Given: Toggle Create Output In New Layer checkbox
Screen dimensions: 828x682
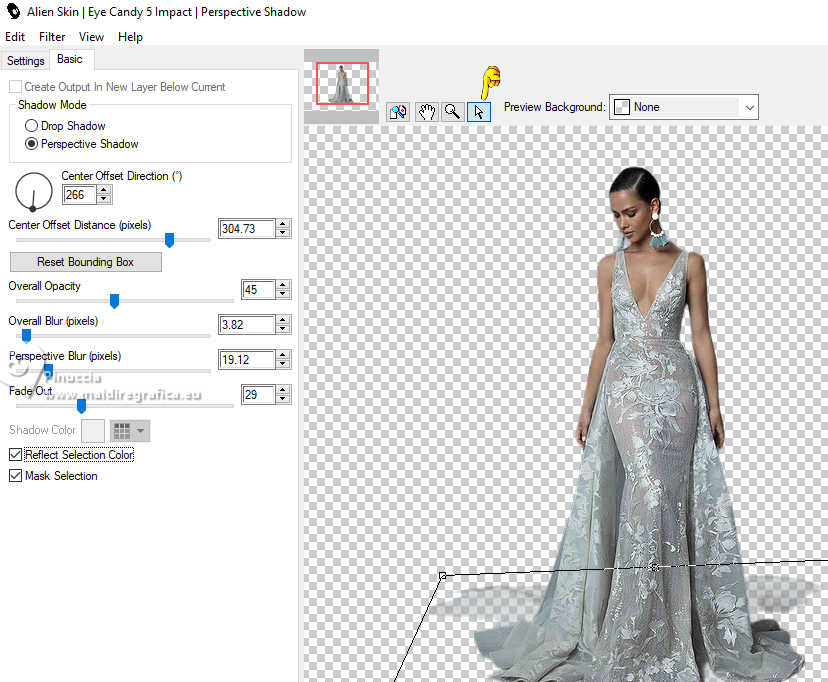Looking at the screenshot, I should (15, 87).
